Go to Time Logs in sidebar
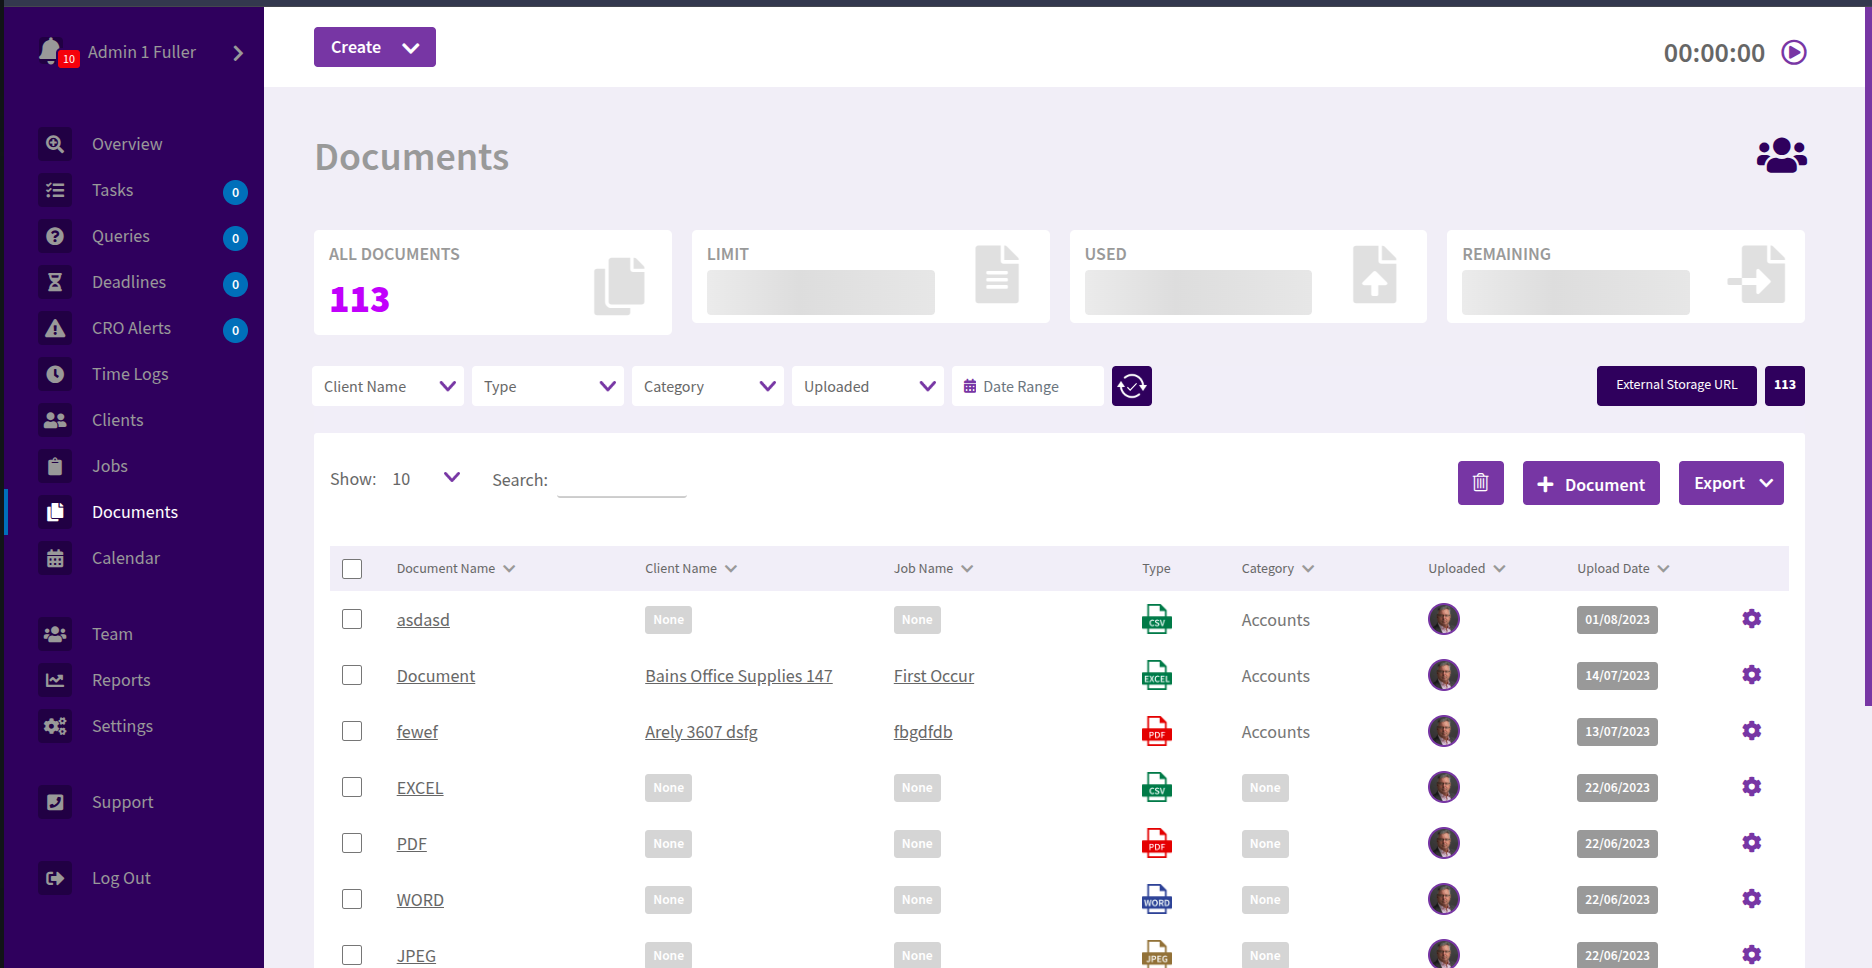1872x968 pixels. click(x=130, y=374)
